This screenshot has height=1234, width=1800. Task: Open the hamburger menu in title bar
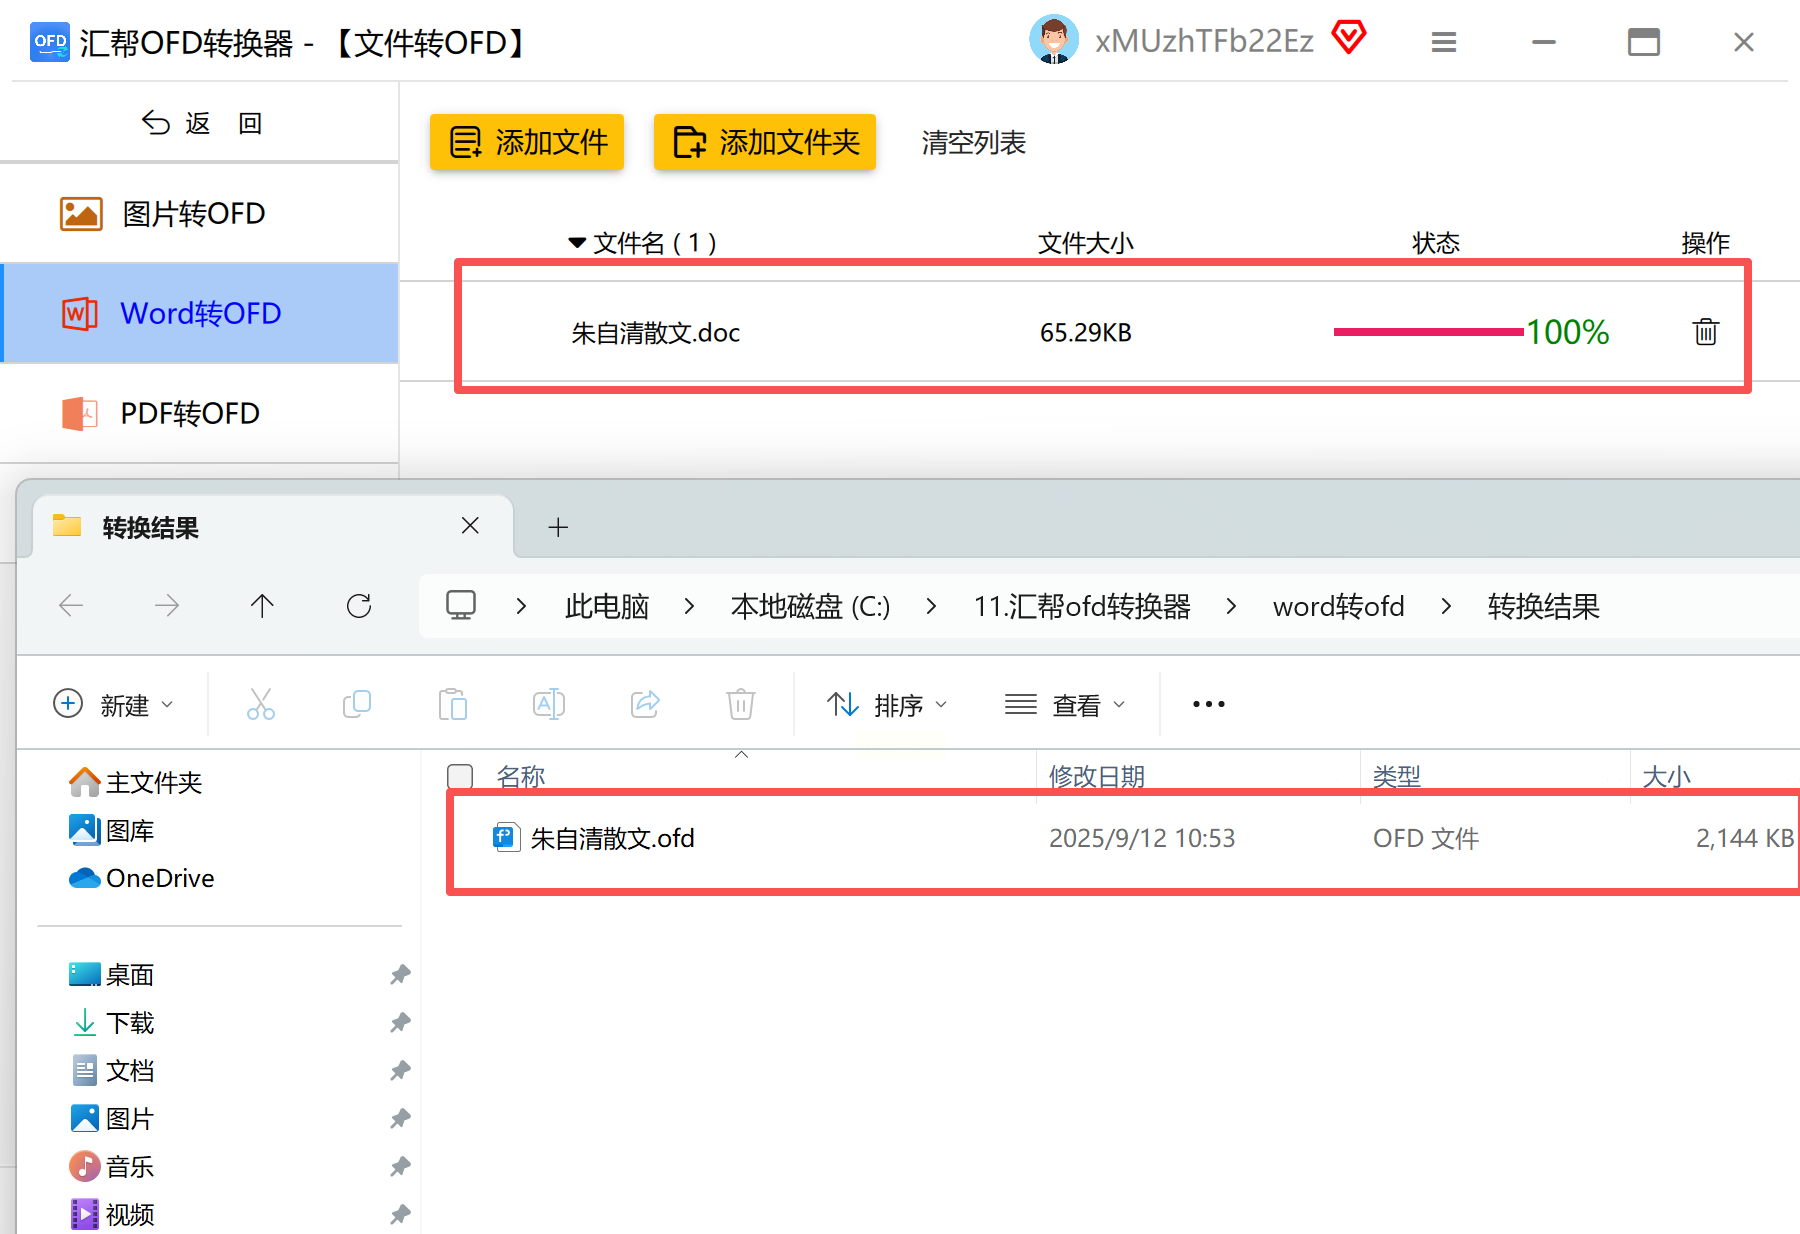[x=1443, y=42]
